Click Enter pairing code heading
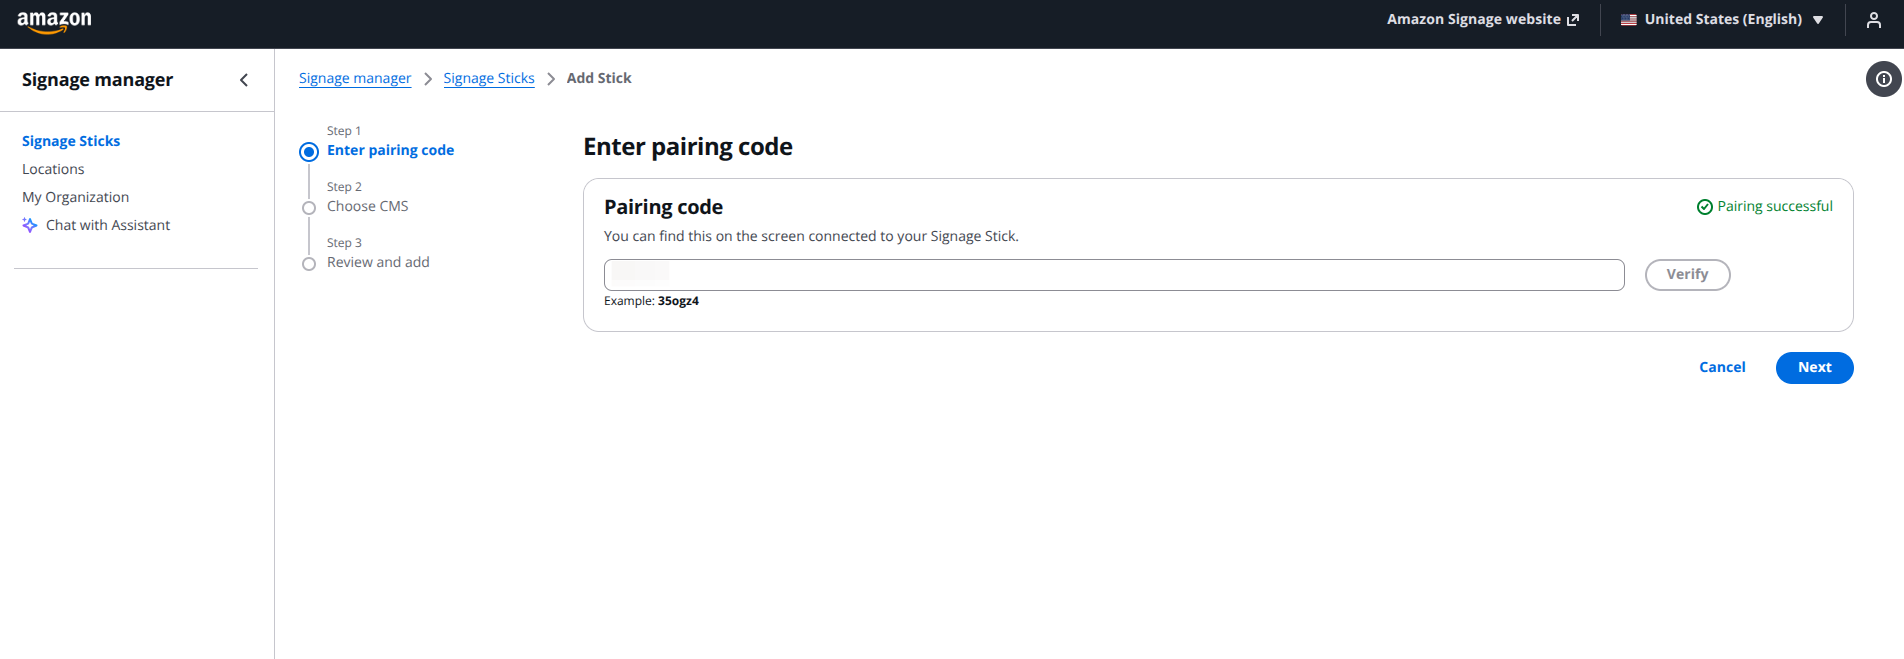The height and width of the screenshot is (659, 1904). tap(688, 147)
